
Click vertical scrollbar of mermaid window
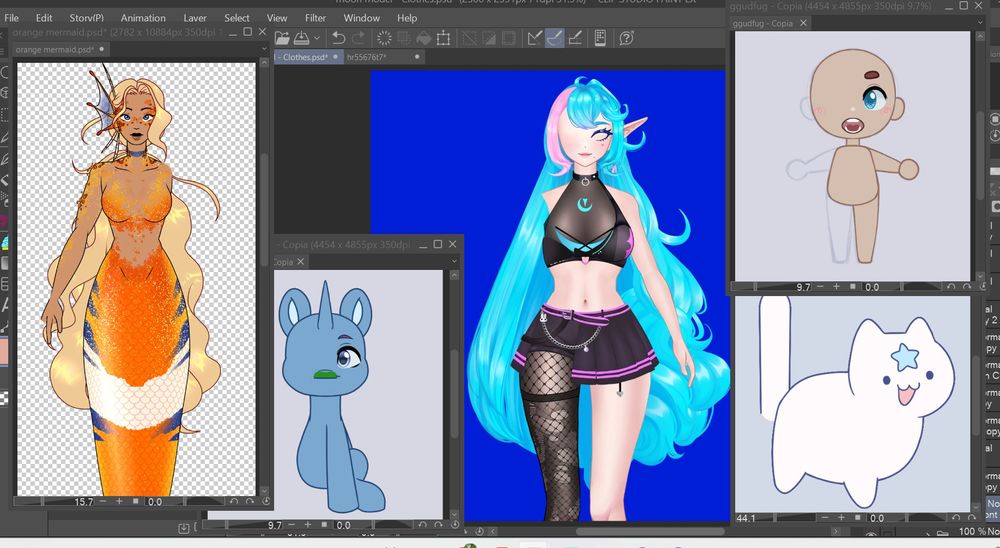coord(264,211)
